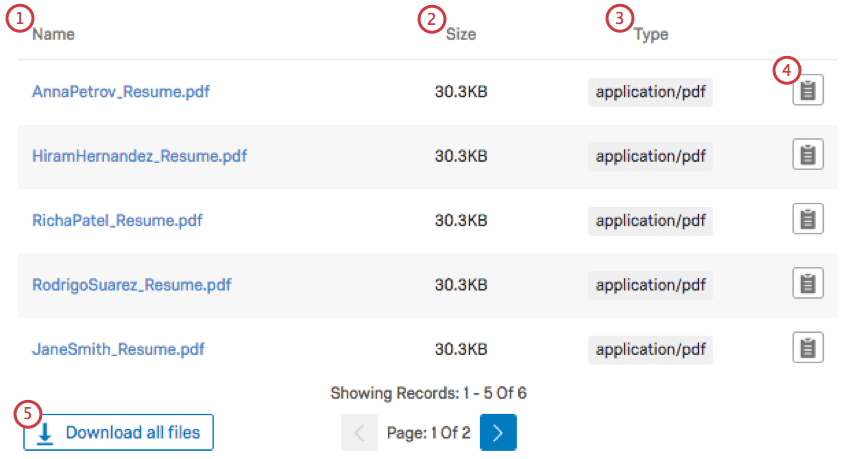This screenshot has width=850, height=459.
Task: Open RichaPatel_Resume.pdf file link
Action: coord(117,220)
